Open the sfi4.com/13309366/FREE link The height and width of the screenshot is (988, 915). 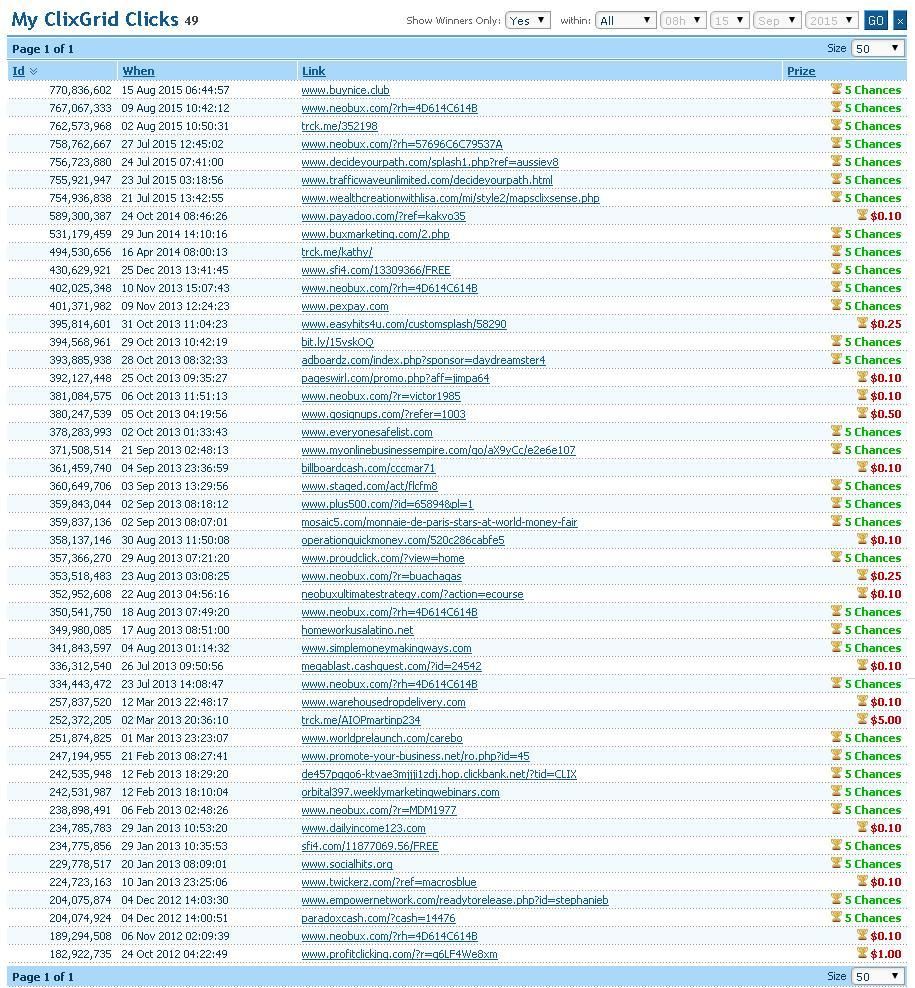[376, 270]
